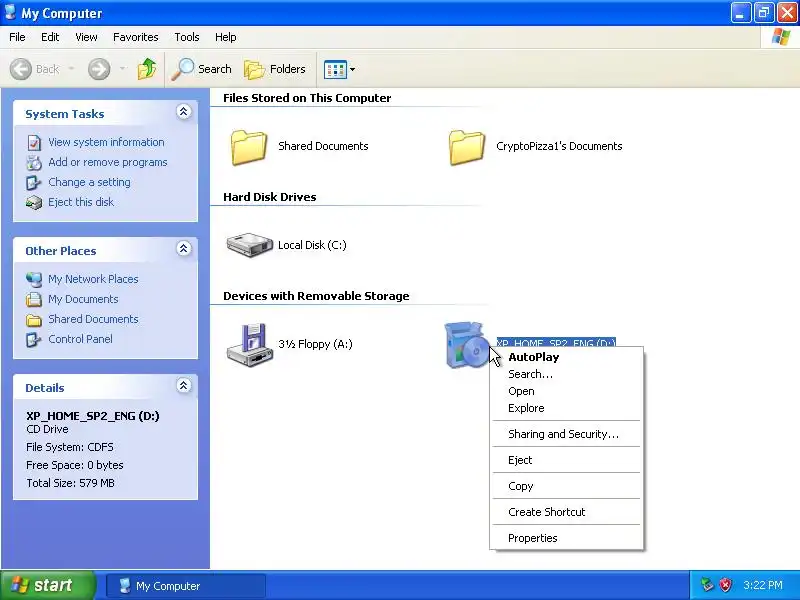The width and height of the screenshot is (800, 600).
Task: Click the 3½ Floppy (A:) label
Action: click(x=315, y=344)
